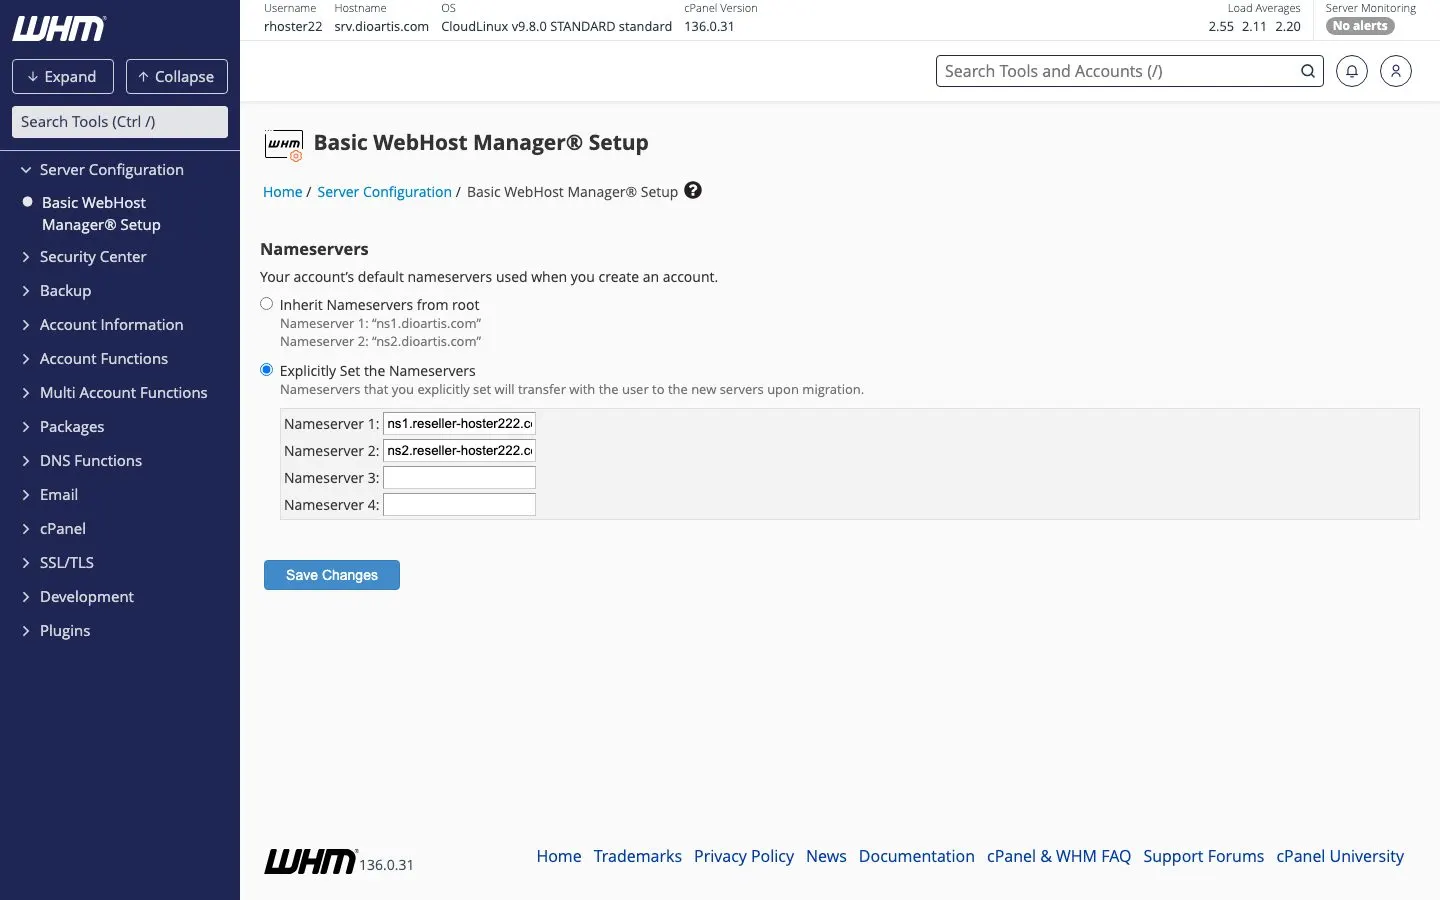
Task: Click the WHM footer logo
Action: [x=310, y=861]
